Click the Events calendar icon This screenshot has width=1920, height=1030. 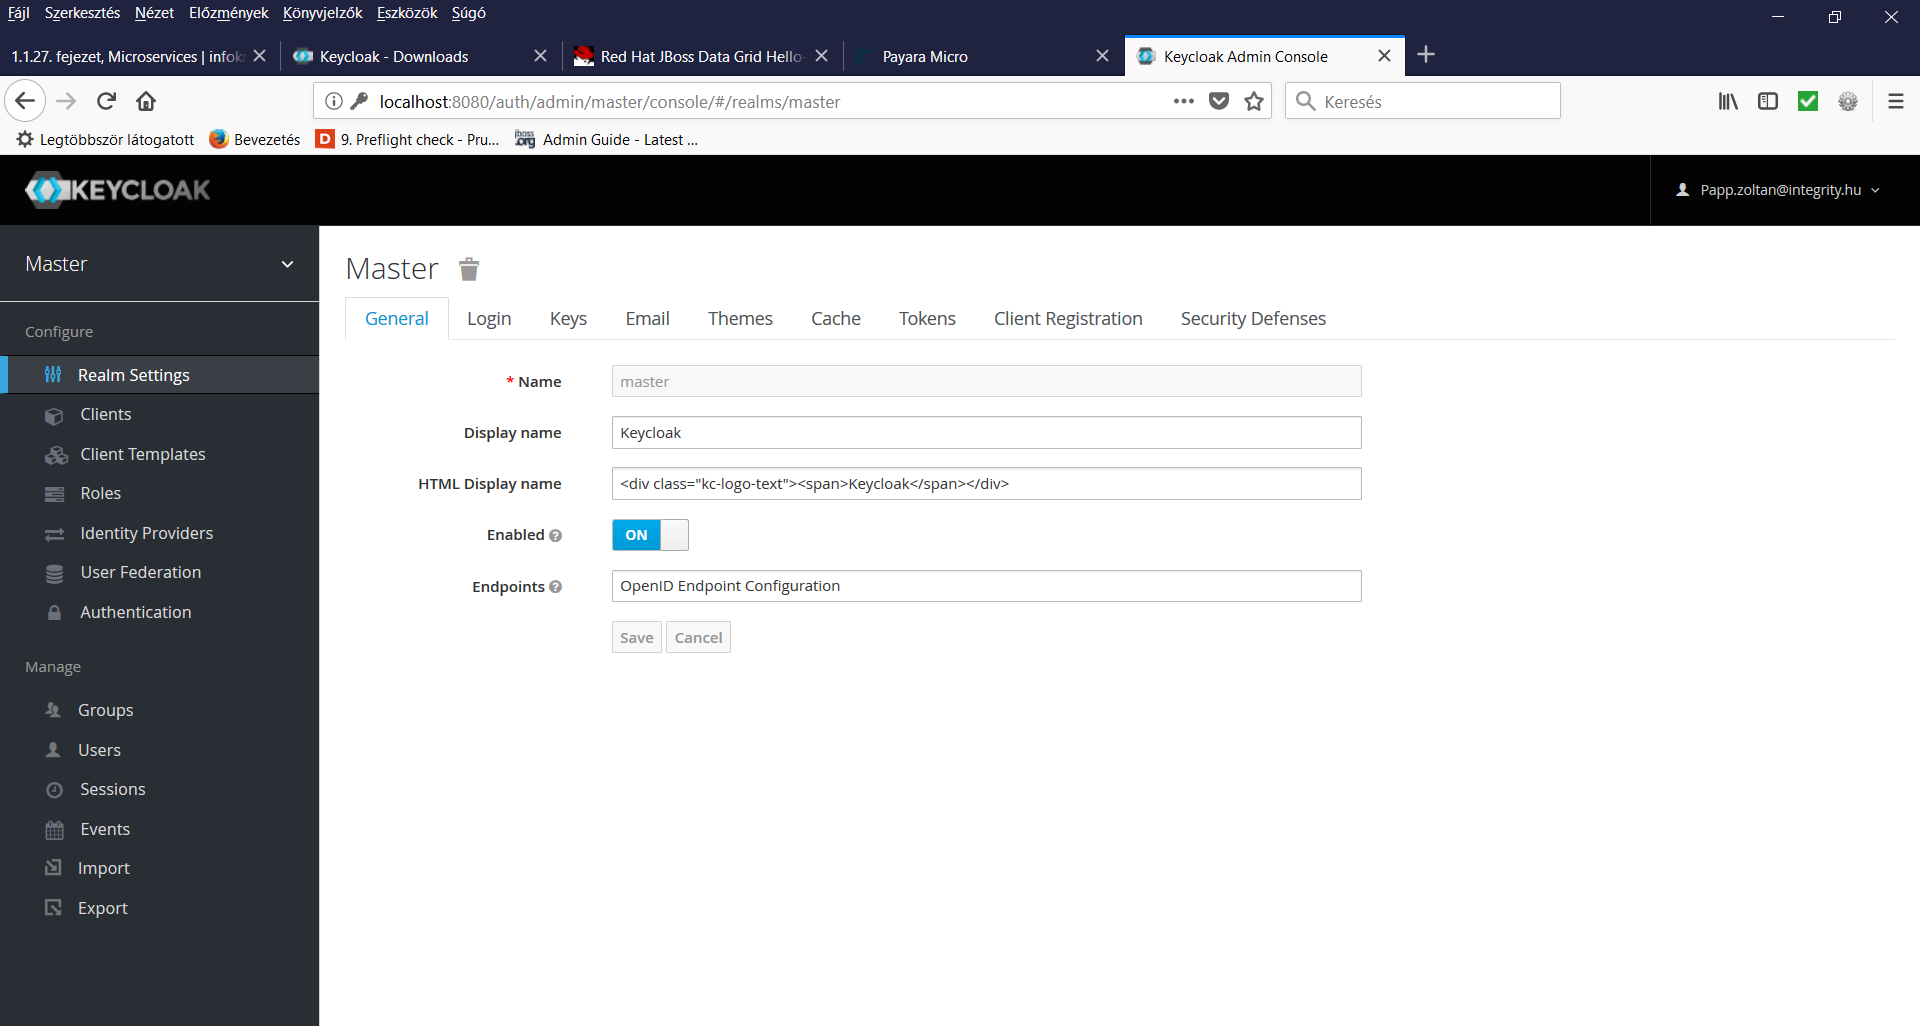point(54,829)
